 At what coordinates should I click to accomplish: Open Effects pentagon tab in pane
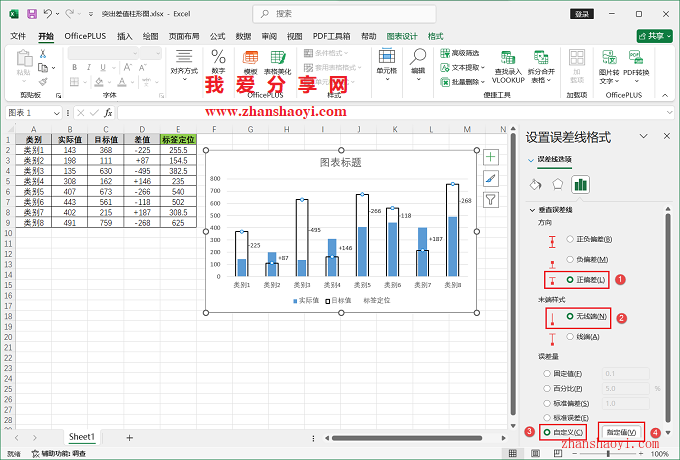(x=558, y=184)
